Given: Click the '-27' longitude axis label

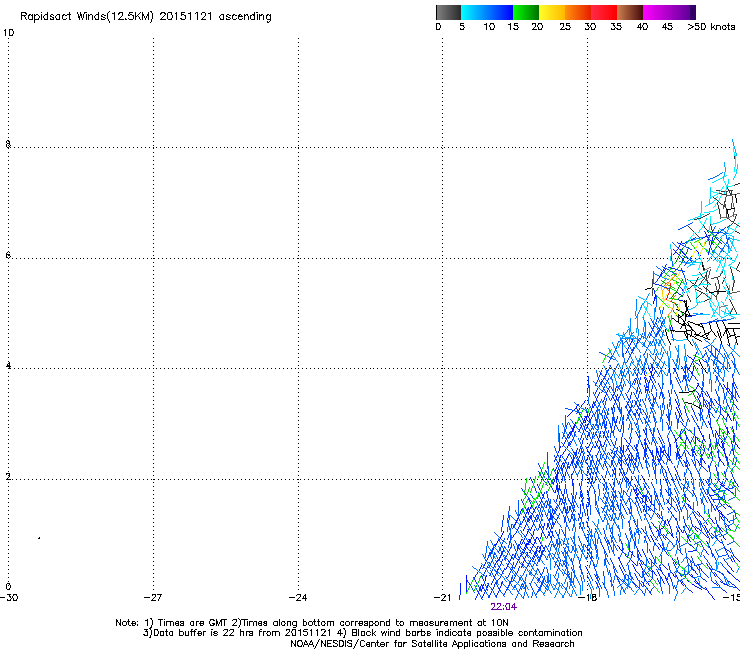Looking at the screenshot, I should 153,597.
